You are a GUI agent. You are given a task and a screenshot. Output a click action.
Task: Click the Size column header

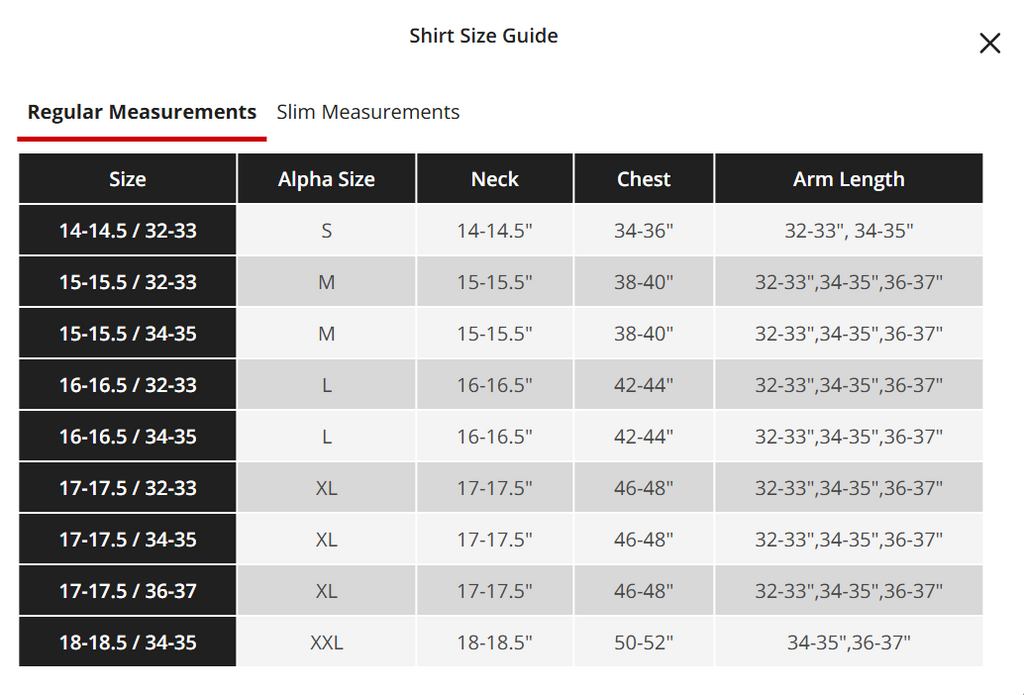tap(127, 178)
